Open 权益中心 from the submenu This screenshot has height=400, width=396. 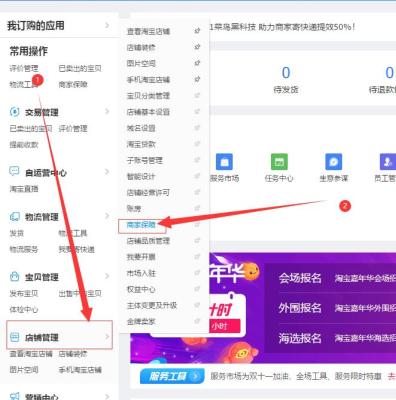[141, 289]
